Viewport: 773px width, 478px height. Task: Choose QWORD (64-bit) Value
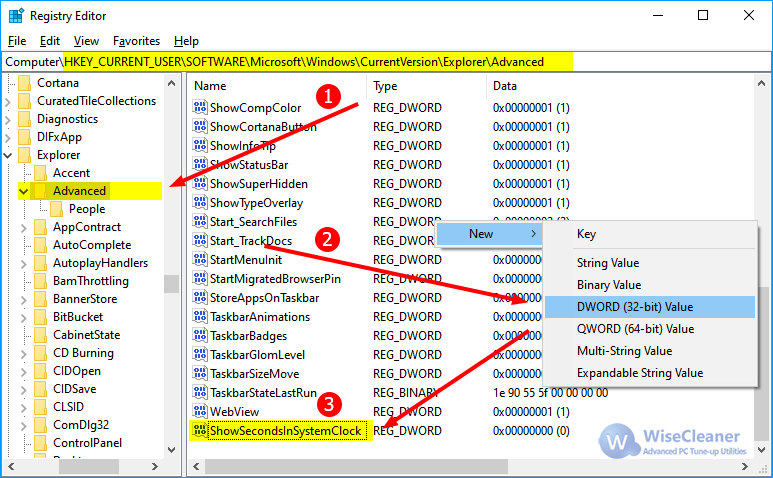pos(650,329)
